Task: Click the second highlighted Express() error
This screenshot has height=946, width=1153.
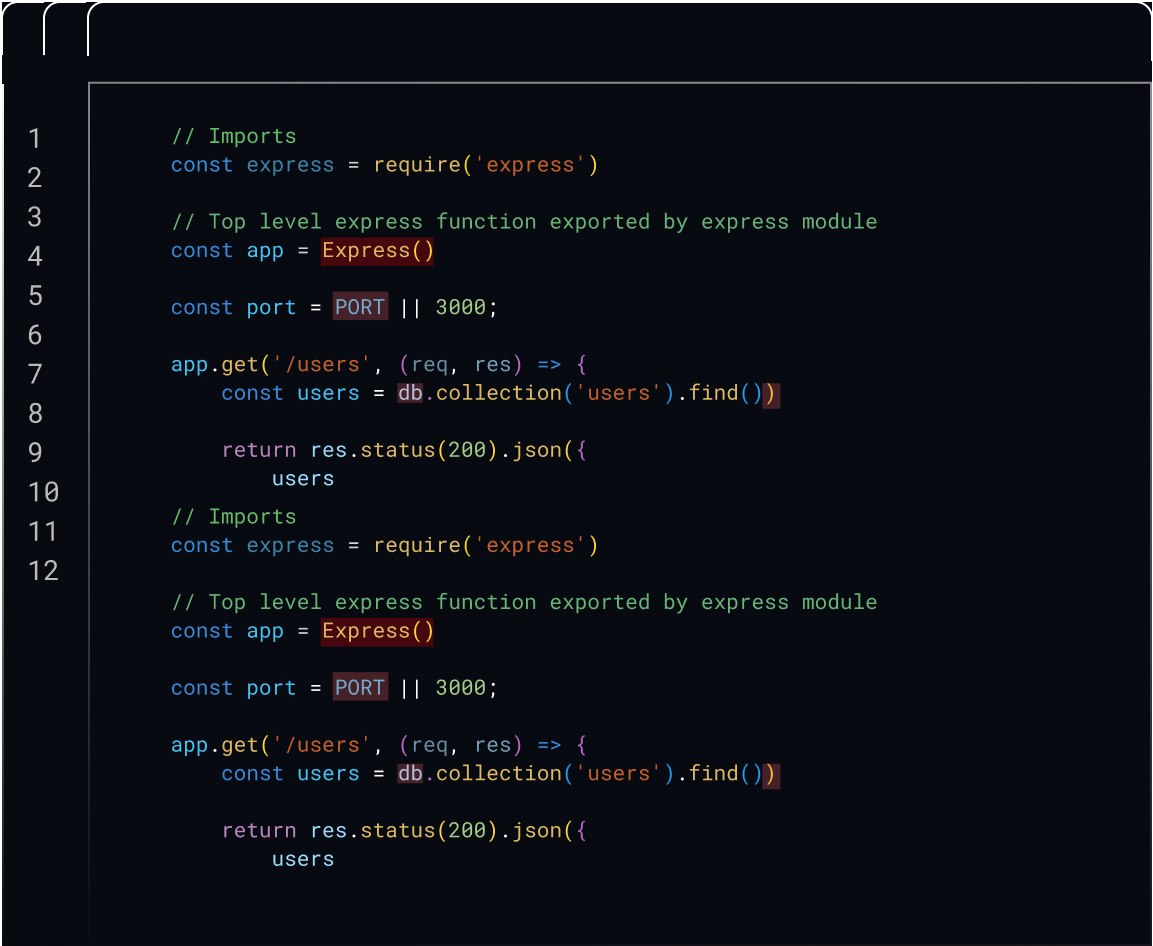Action: click(377, 631)
